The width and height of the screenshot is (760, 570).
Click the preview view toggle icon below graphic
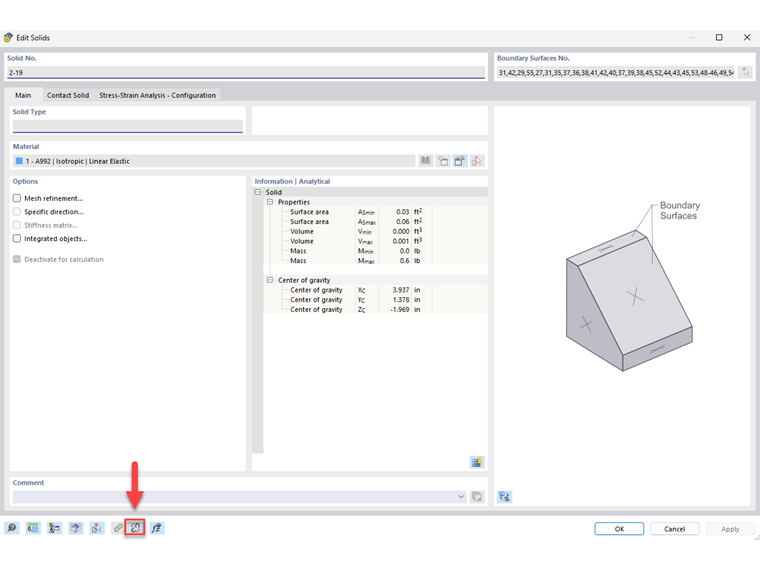pyautogui.click(x=504, y=496)
